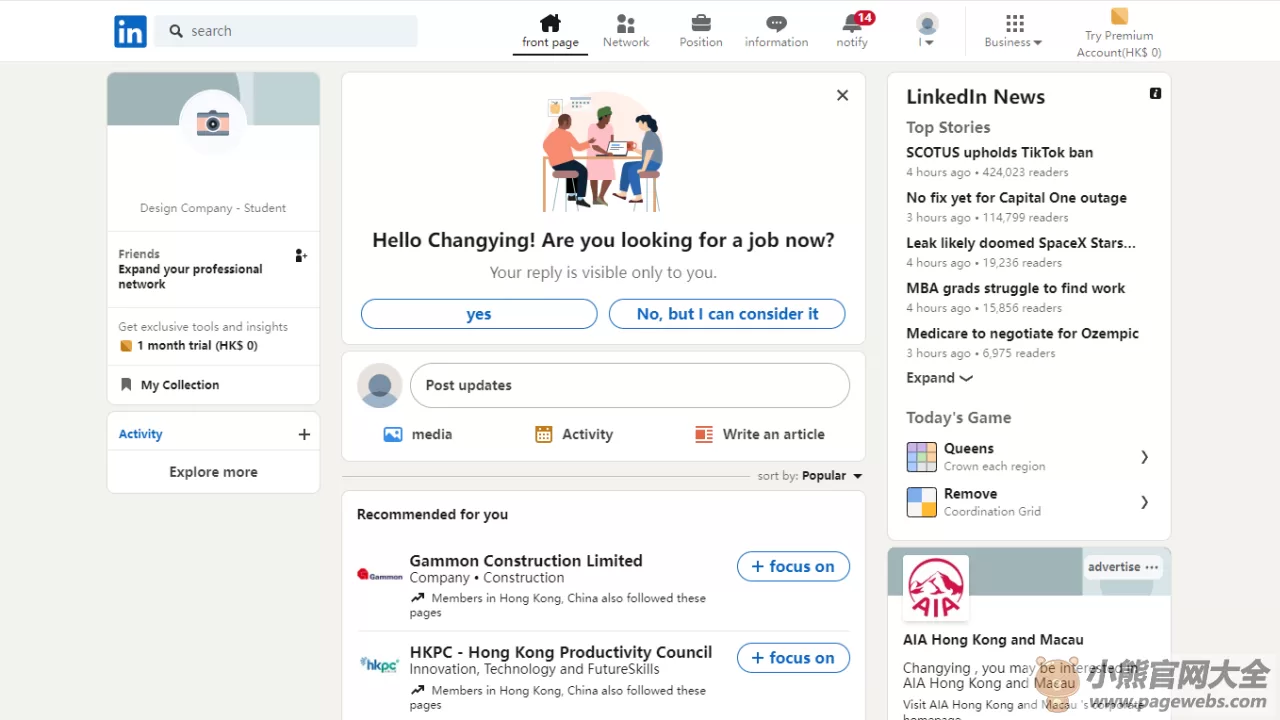
Task: Open the front page home icon
Action: pyautogui.click(x=550, y=23)
